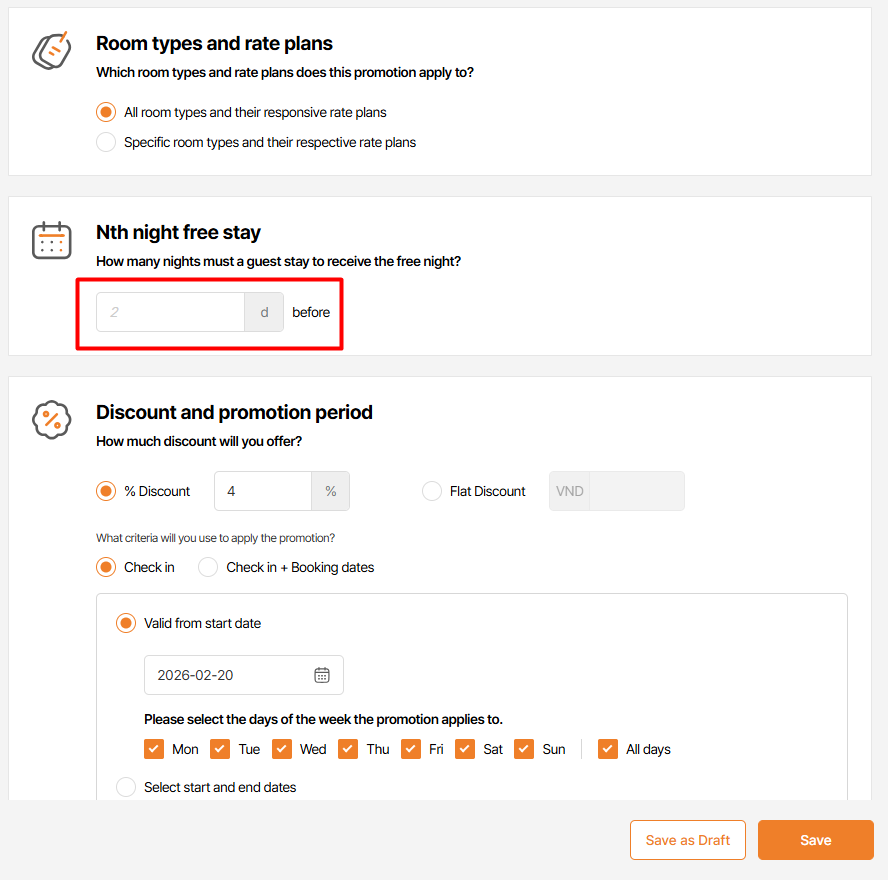Toggle the All days checkbox

pyautogui.click(x=608, y=749)
